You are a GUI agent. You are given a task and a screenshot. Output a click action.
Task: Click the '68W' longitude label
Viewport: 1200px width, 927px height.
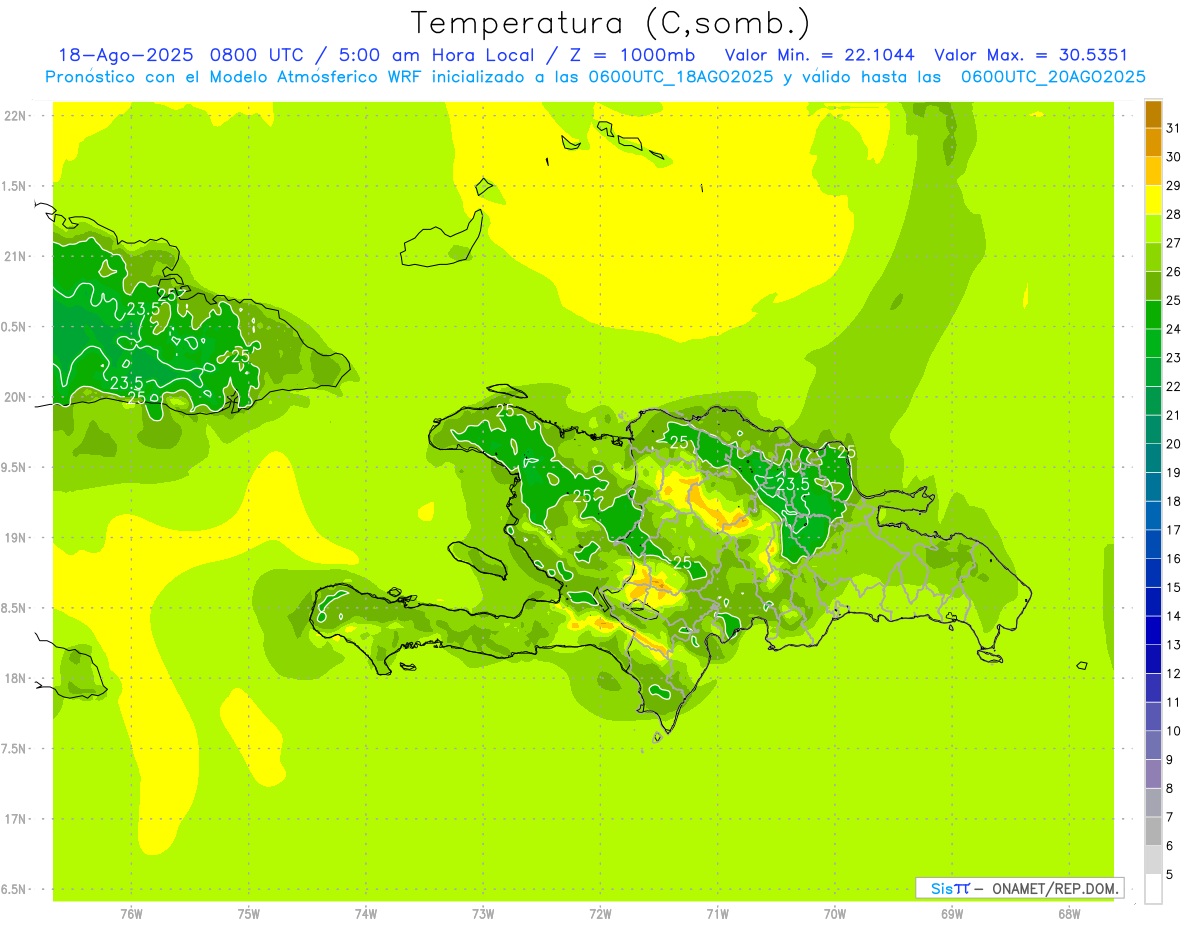click(x=1069, y=914)
